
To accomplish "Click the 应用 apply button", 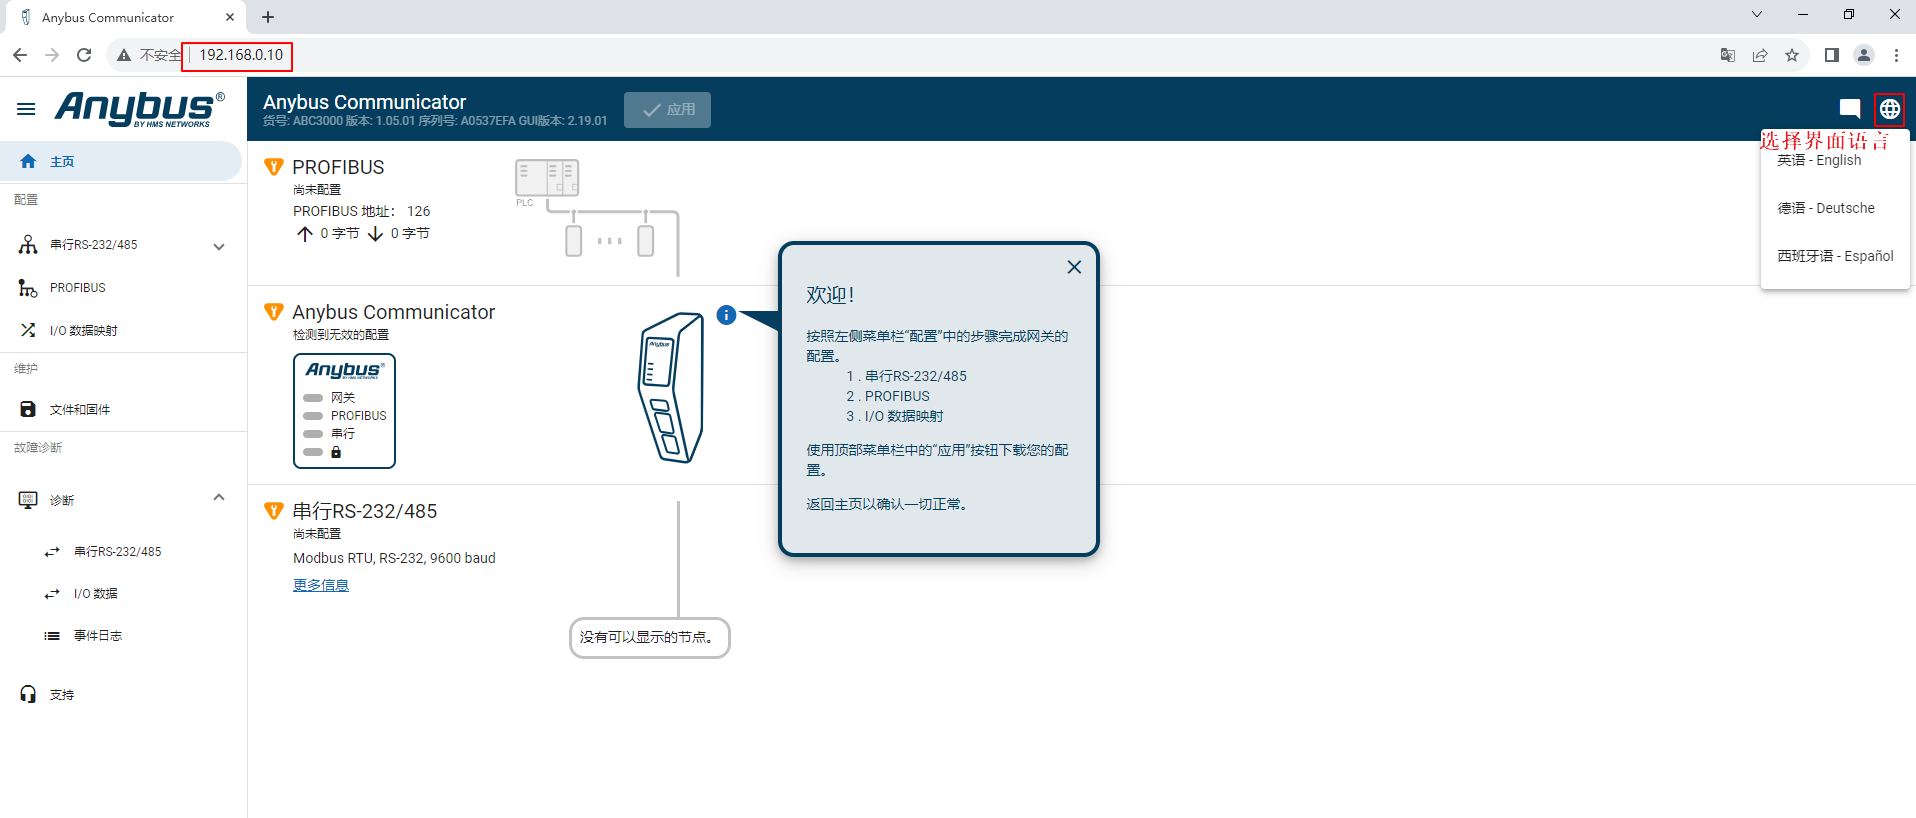I will click(667, 110).
